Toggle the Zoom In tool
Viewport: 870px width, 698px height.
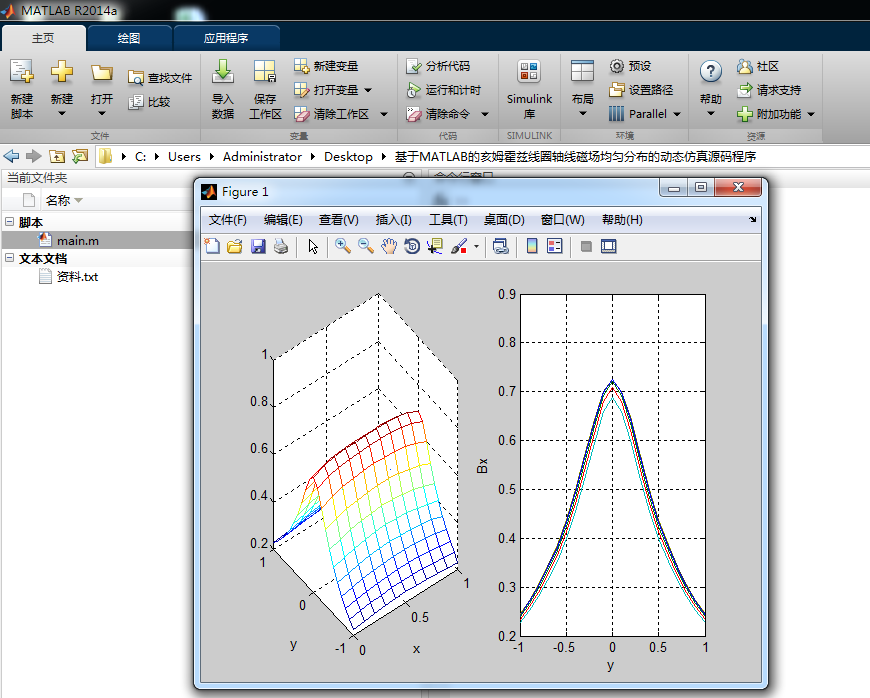coord(342,246)
